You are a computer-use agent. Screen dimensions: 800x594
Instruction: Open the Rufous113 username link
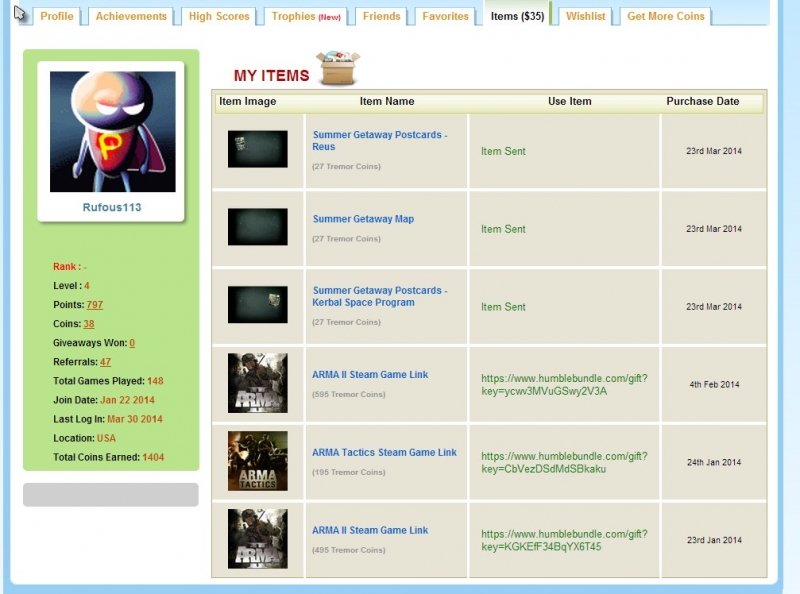[112, 207]
